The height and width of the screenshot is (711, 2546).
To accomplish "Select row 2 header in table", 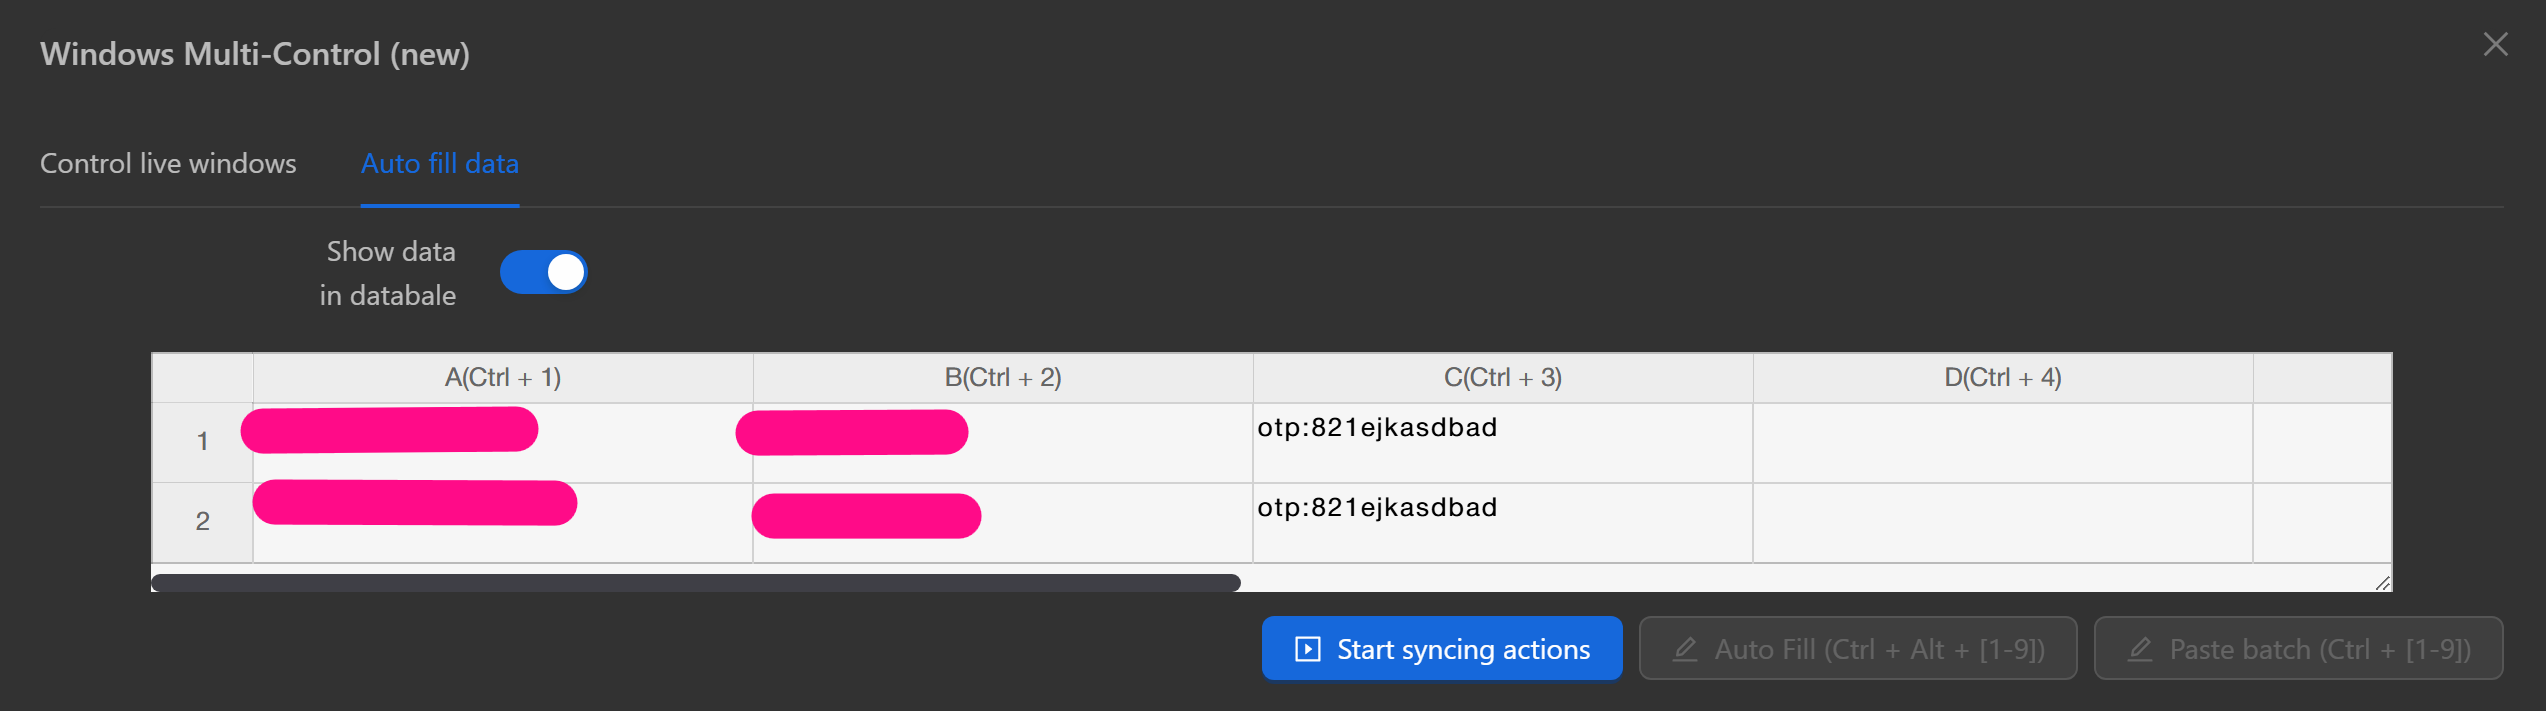I will coord(202,521).
